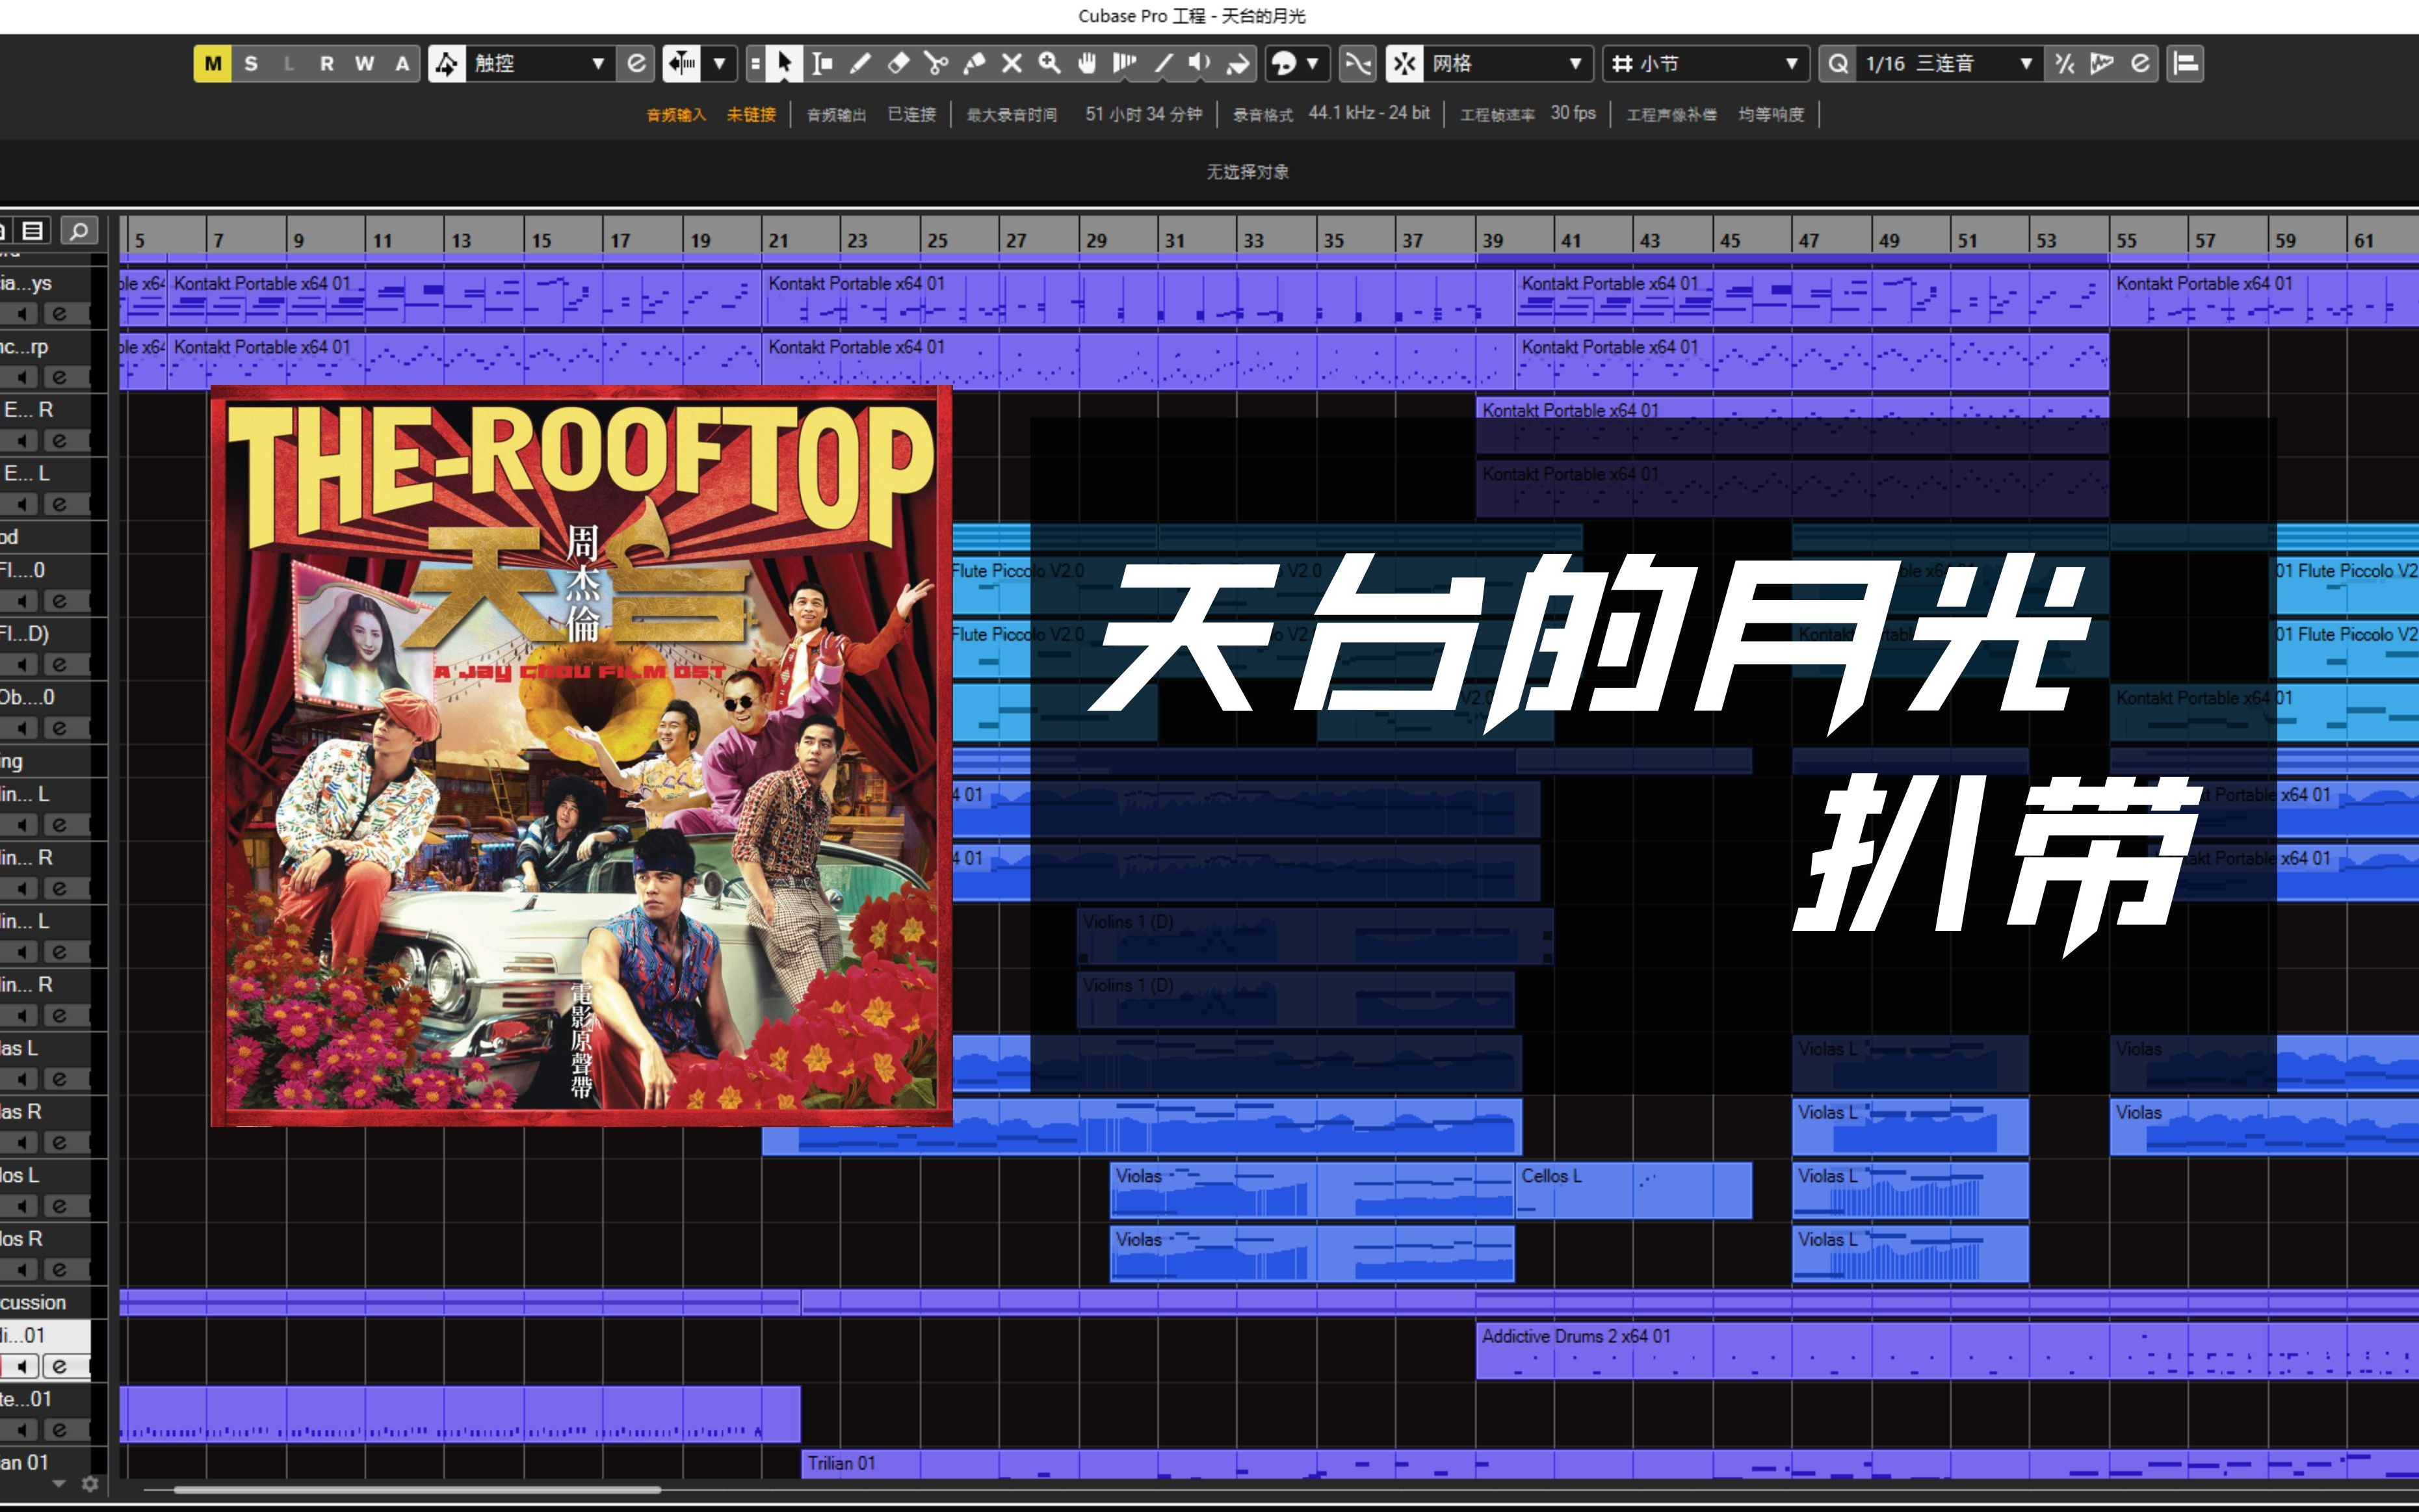Screen dimensions: 2419x1512
Task: Open the grid type 小节 dropdown
Action: pos(1706,63)
